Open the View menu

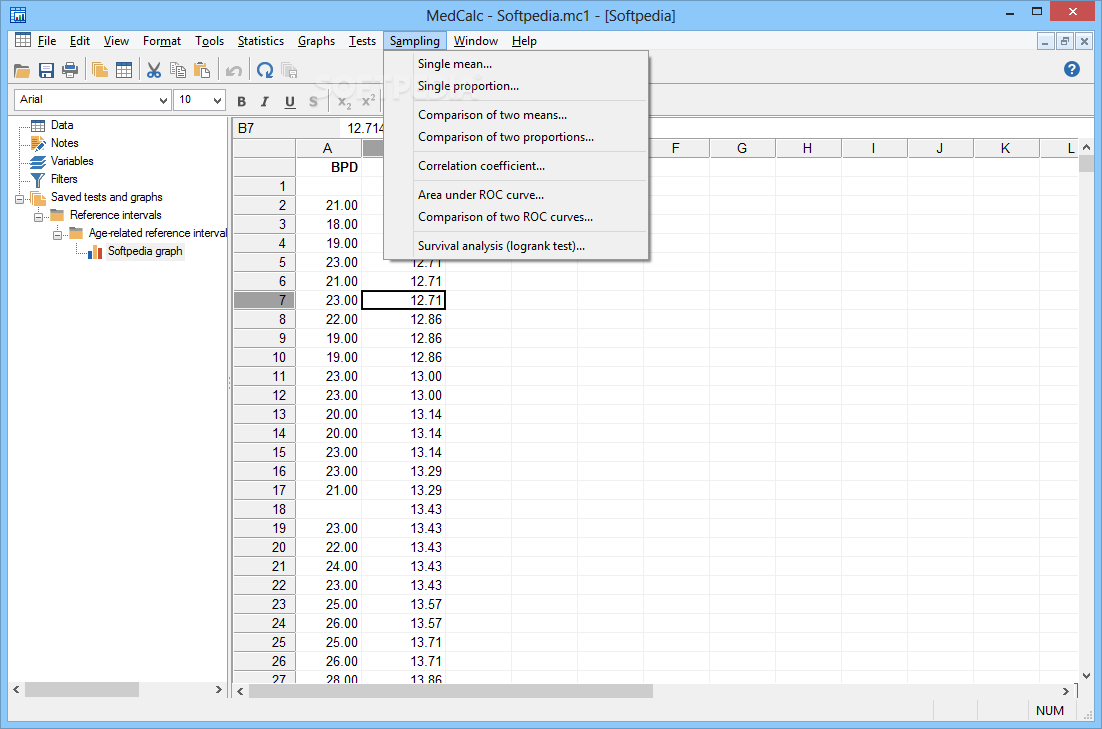[116, 41]
